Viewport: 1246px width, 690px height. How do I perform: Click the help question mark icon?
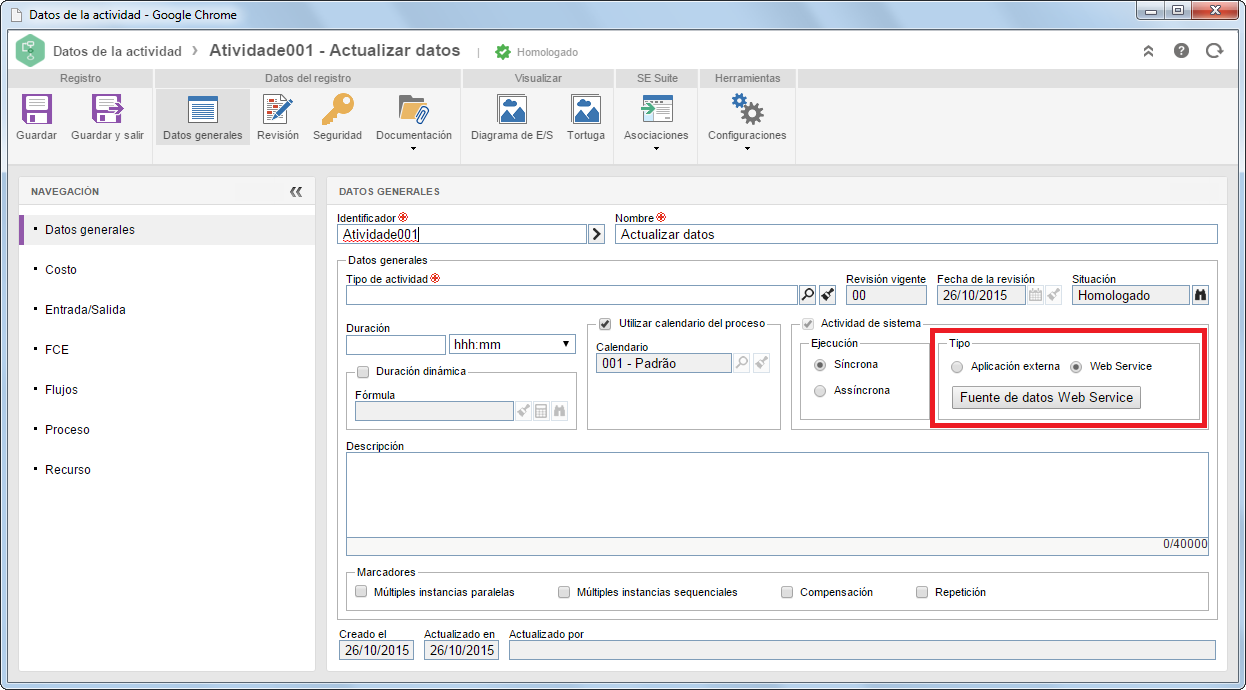pyautogui.click(x=1181, y=51)
